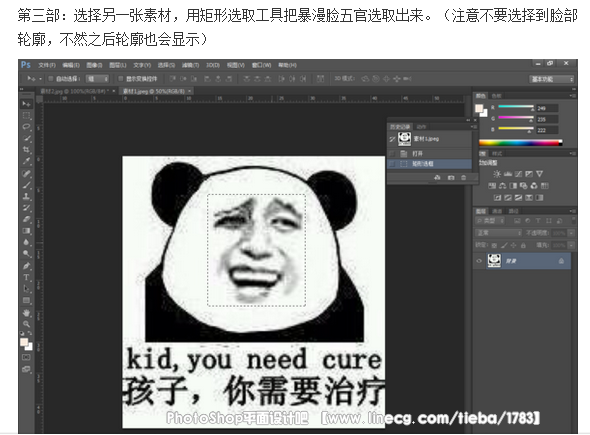Toggle lock position cross icon
The width and height of the screenshot is (590, 435).
(x=514, y=245)
